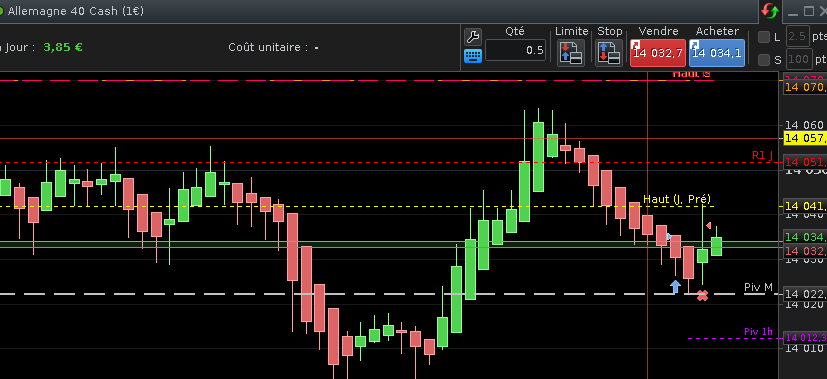This screenshot has width=827, height=379.
Task: Click the red 14 032 price axis tag
Action: pyautogui.click(x=805, y=250)
